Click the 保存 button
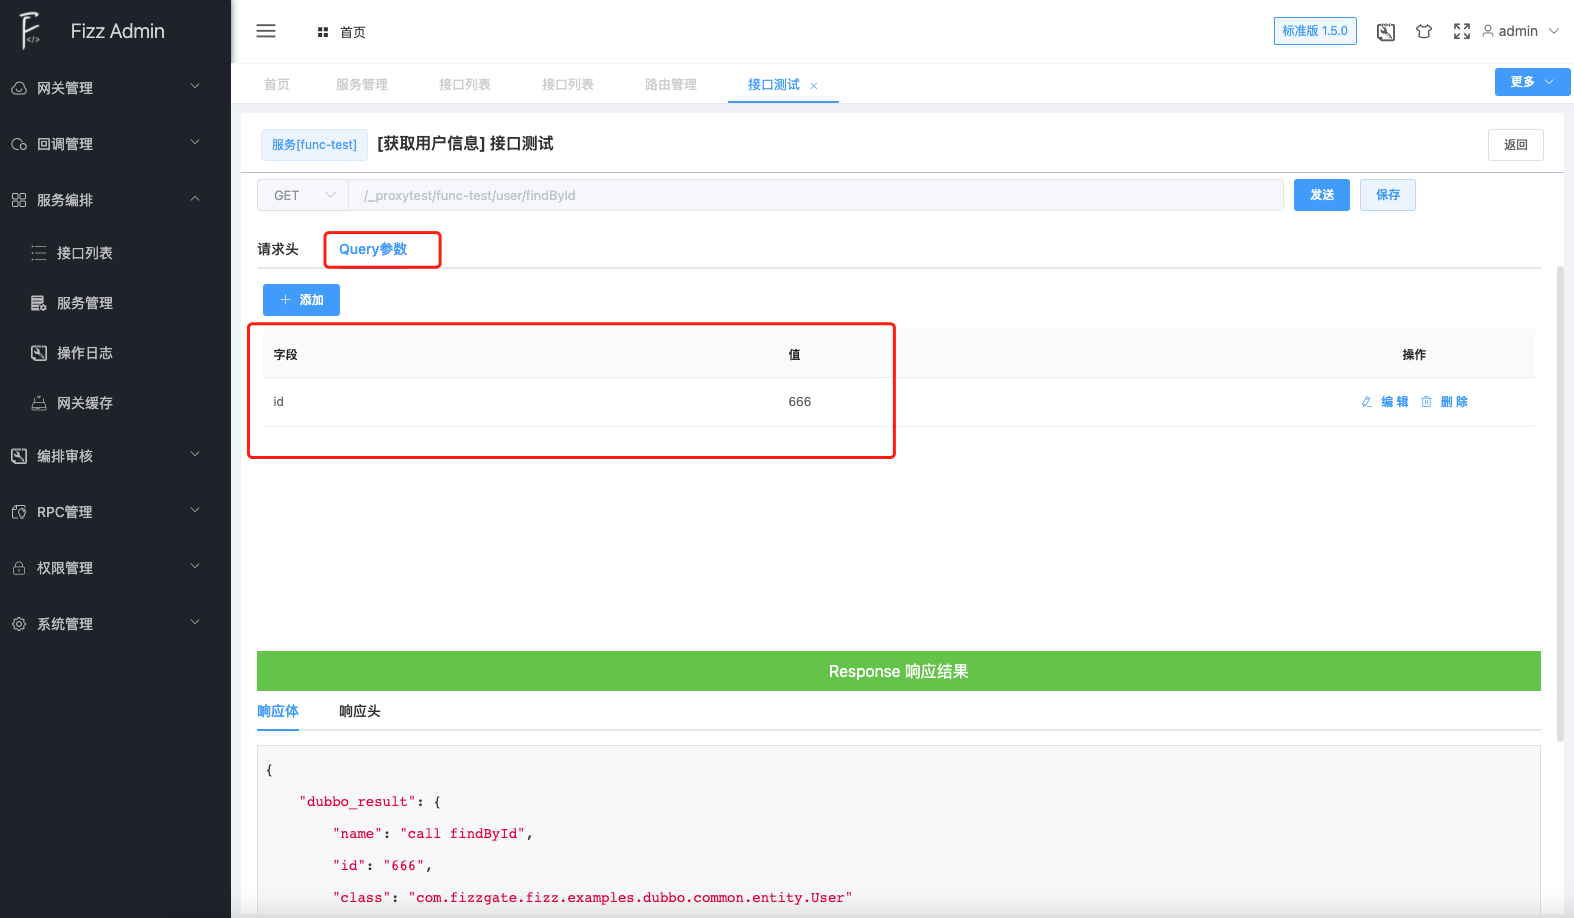The image size is (1574, 918). click(1388, 195)
